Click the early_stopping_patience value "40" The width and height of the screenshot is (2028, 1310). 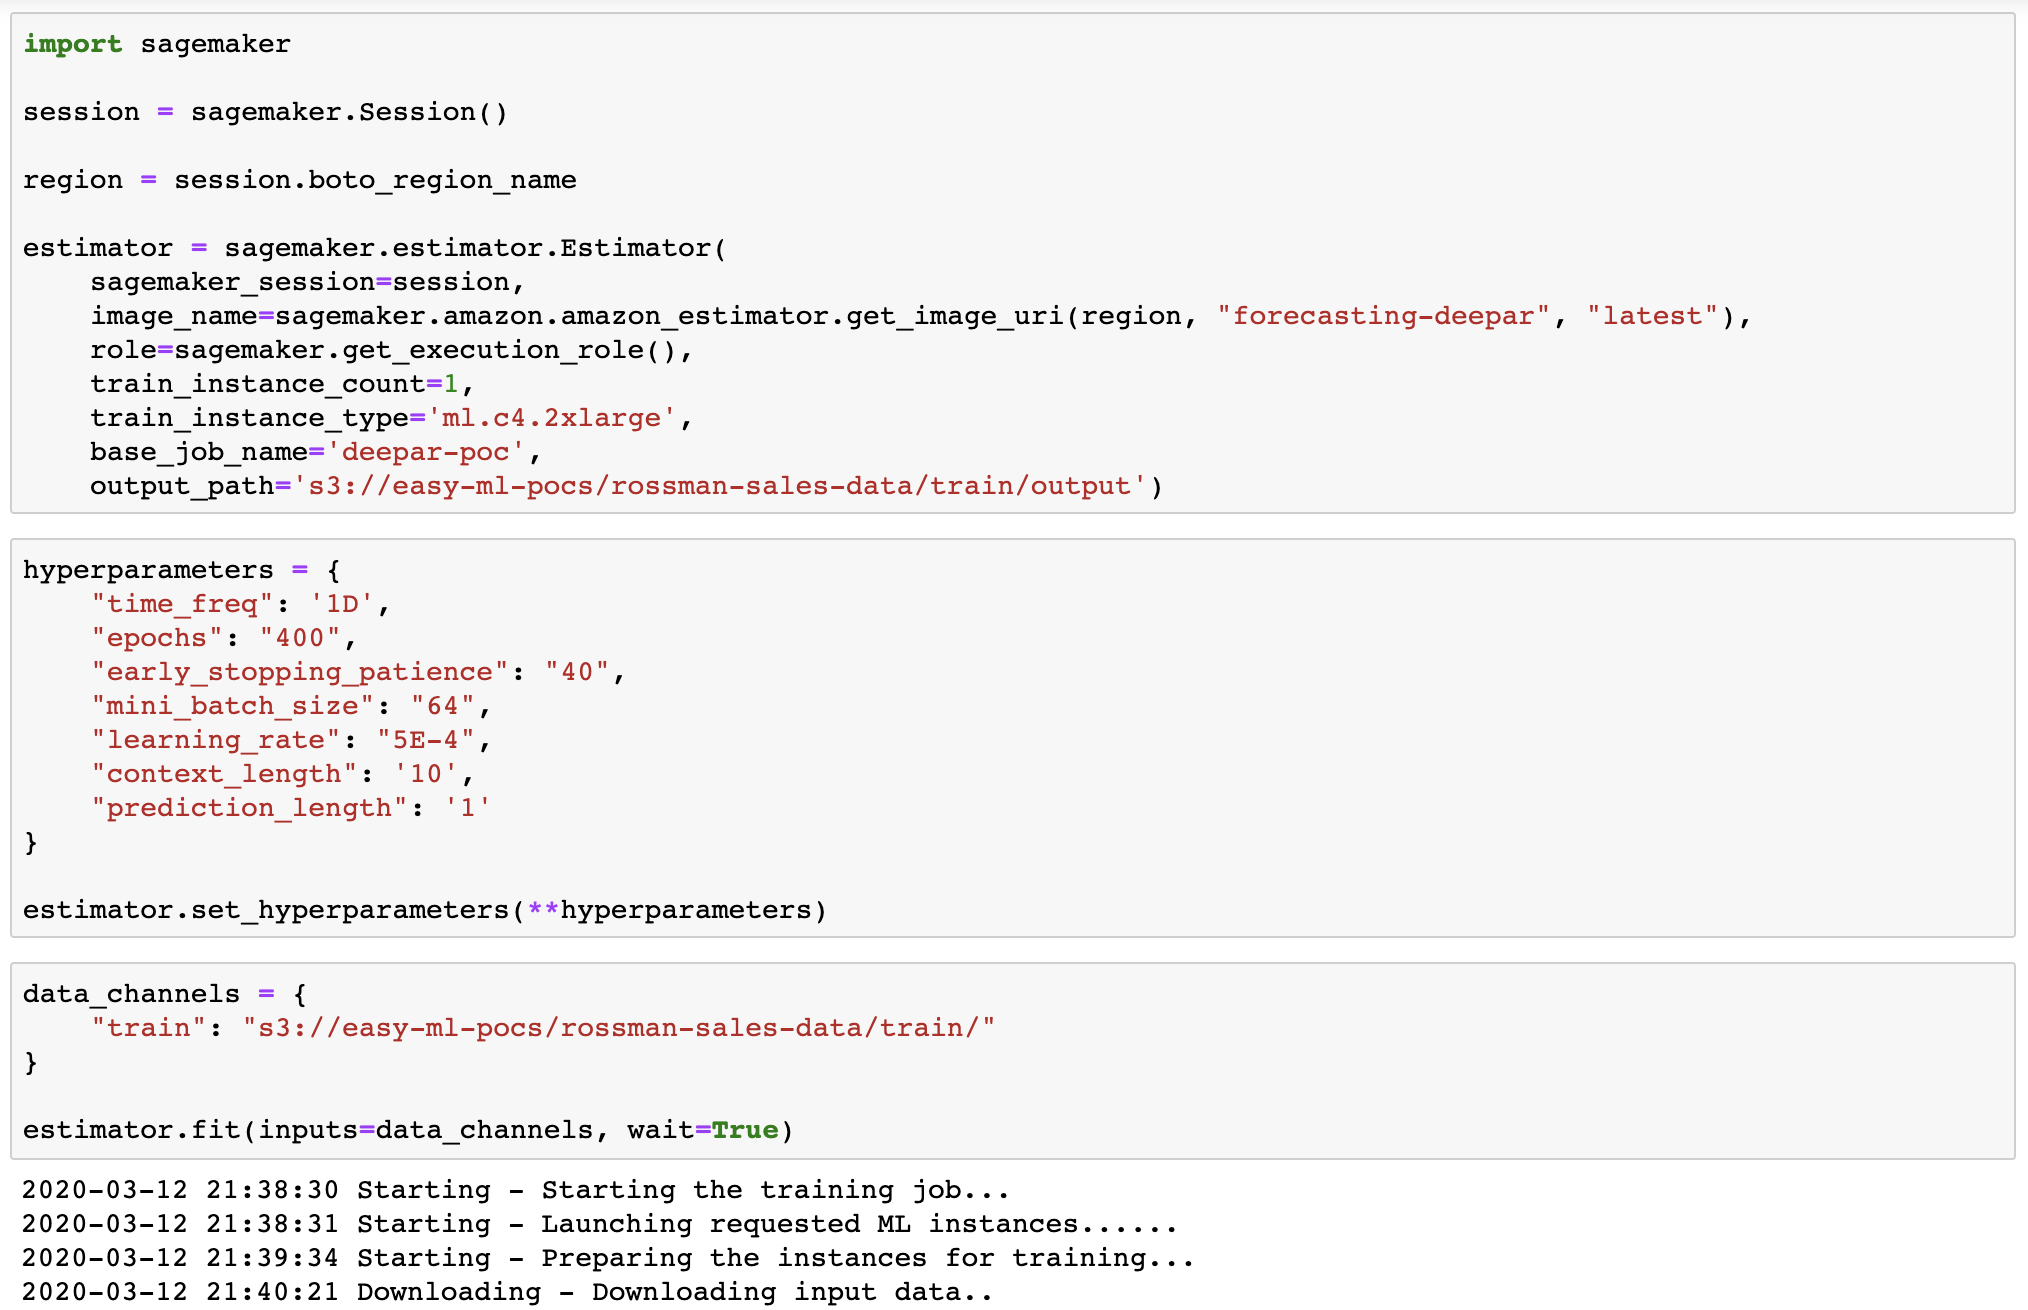[577, 672]
